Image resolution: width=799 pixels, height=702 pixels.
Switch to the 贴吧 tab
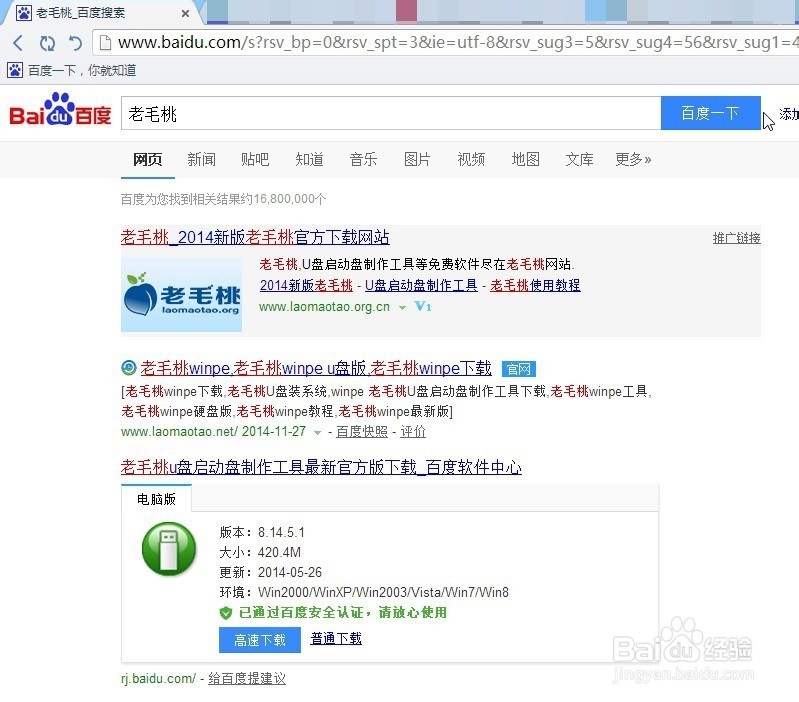click(255, 159)
